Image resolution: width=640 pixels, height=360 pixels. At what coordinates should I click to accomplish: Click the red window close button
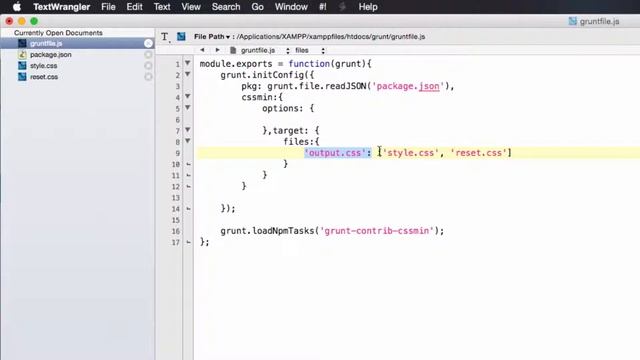tap(9, 21)
